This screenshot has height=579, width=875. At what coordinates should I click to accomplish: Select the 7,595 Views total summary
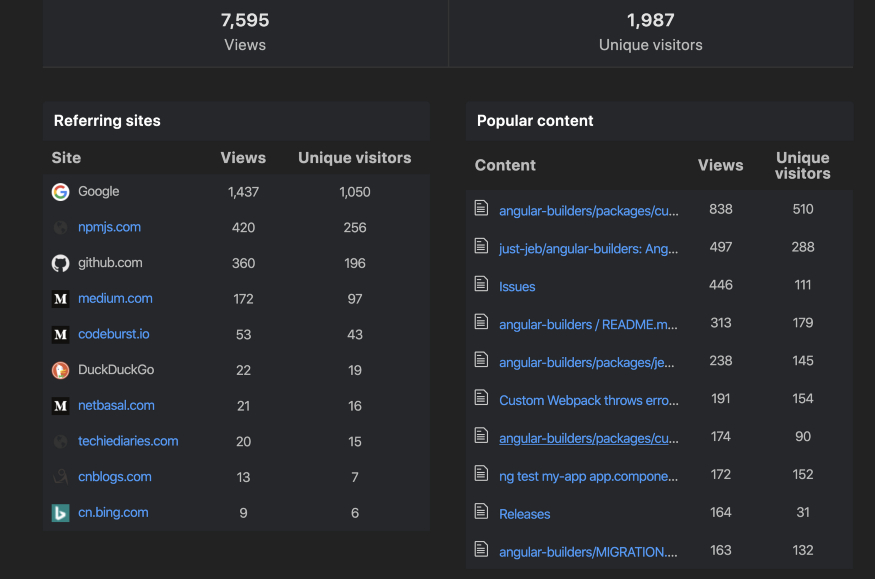click(x=245, y=31)
